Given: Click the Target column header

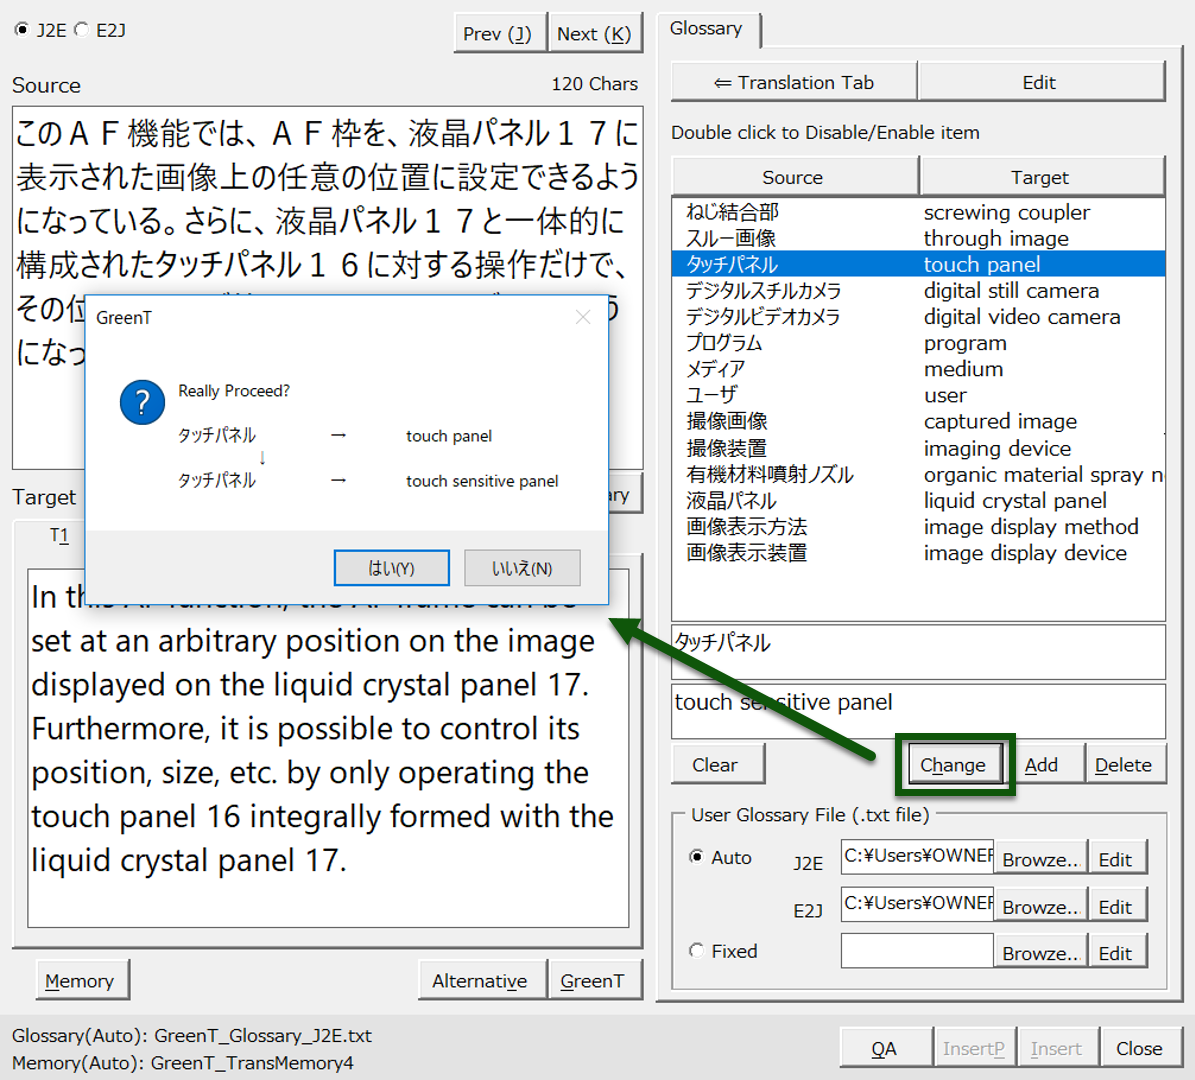Looking at the screenshot, I should click(x=1040, y=177).
